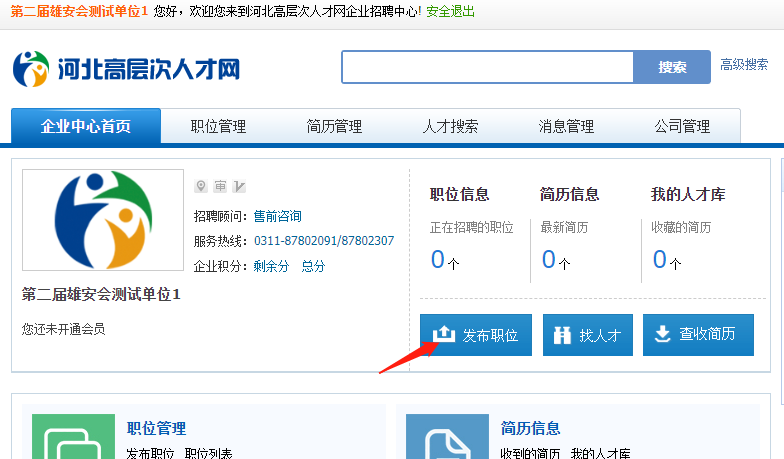
Task: Go to the 人才搜索 tab
Action: click(450, 126)
